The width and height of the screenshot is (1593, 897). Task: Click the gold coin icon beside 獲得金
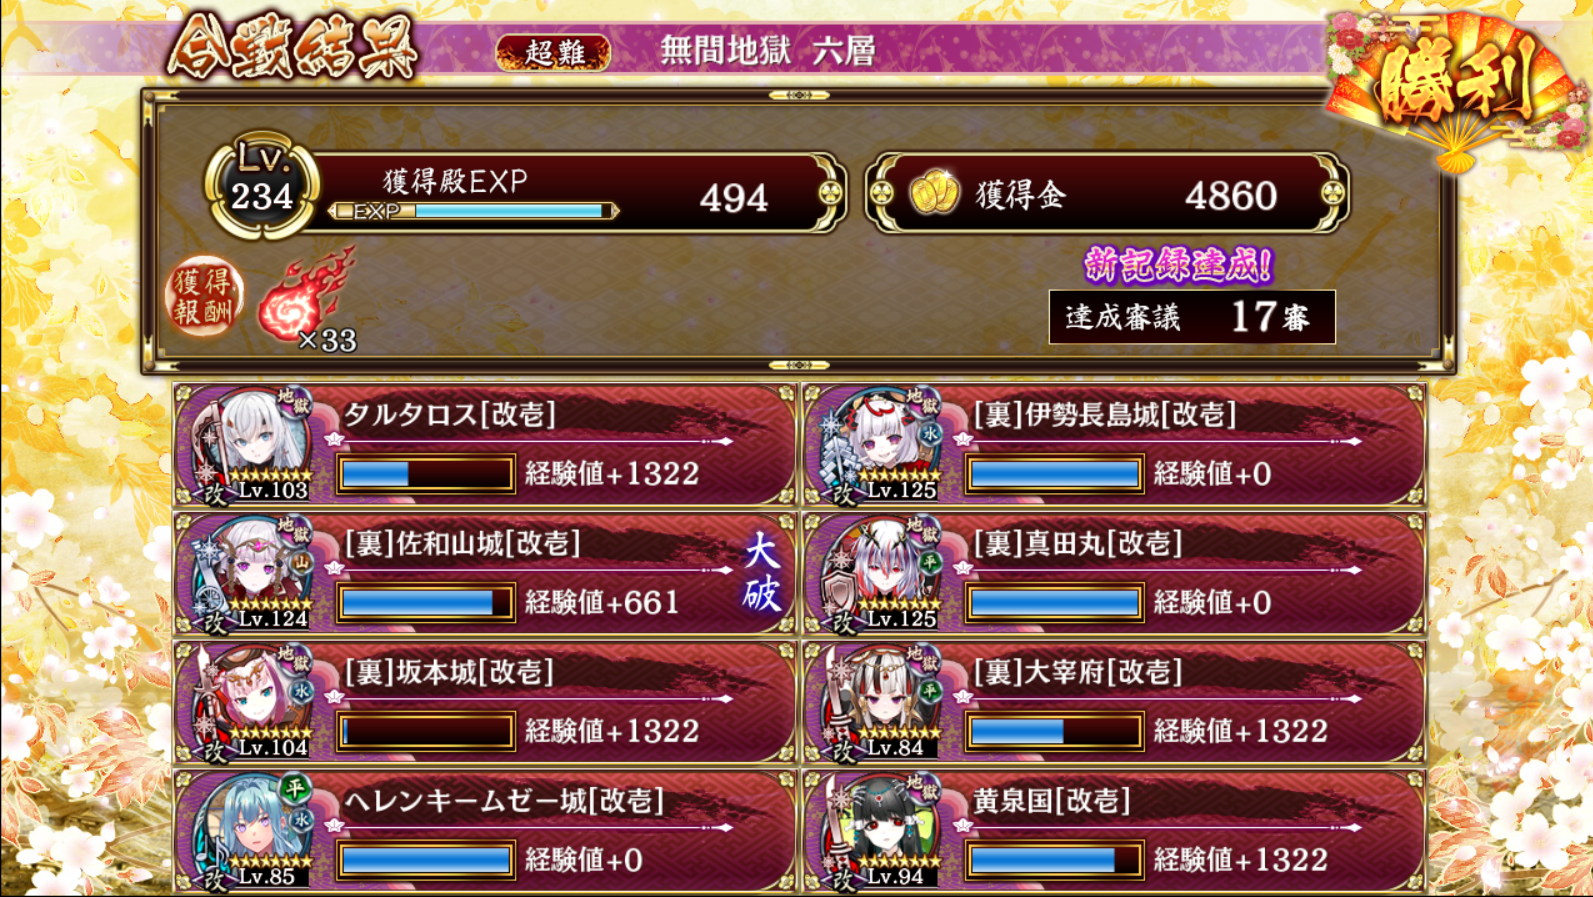pyautogui.click(x=935, y=192)
